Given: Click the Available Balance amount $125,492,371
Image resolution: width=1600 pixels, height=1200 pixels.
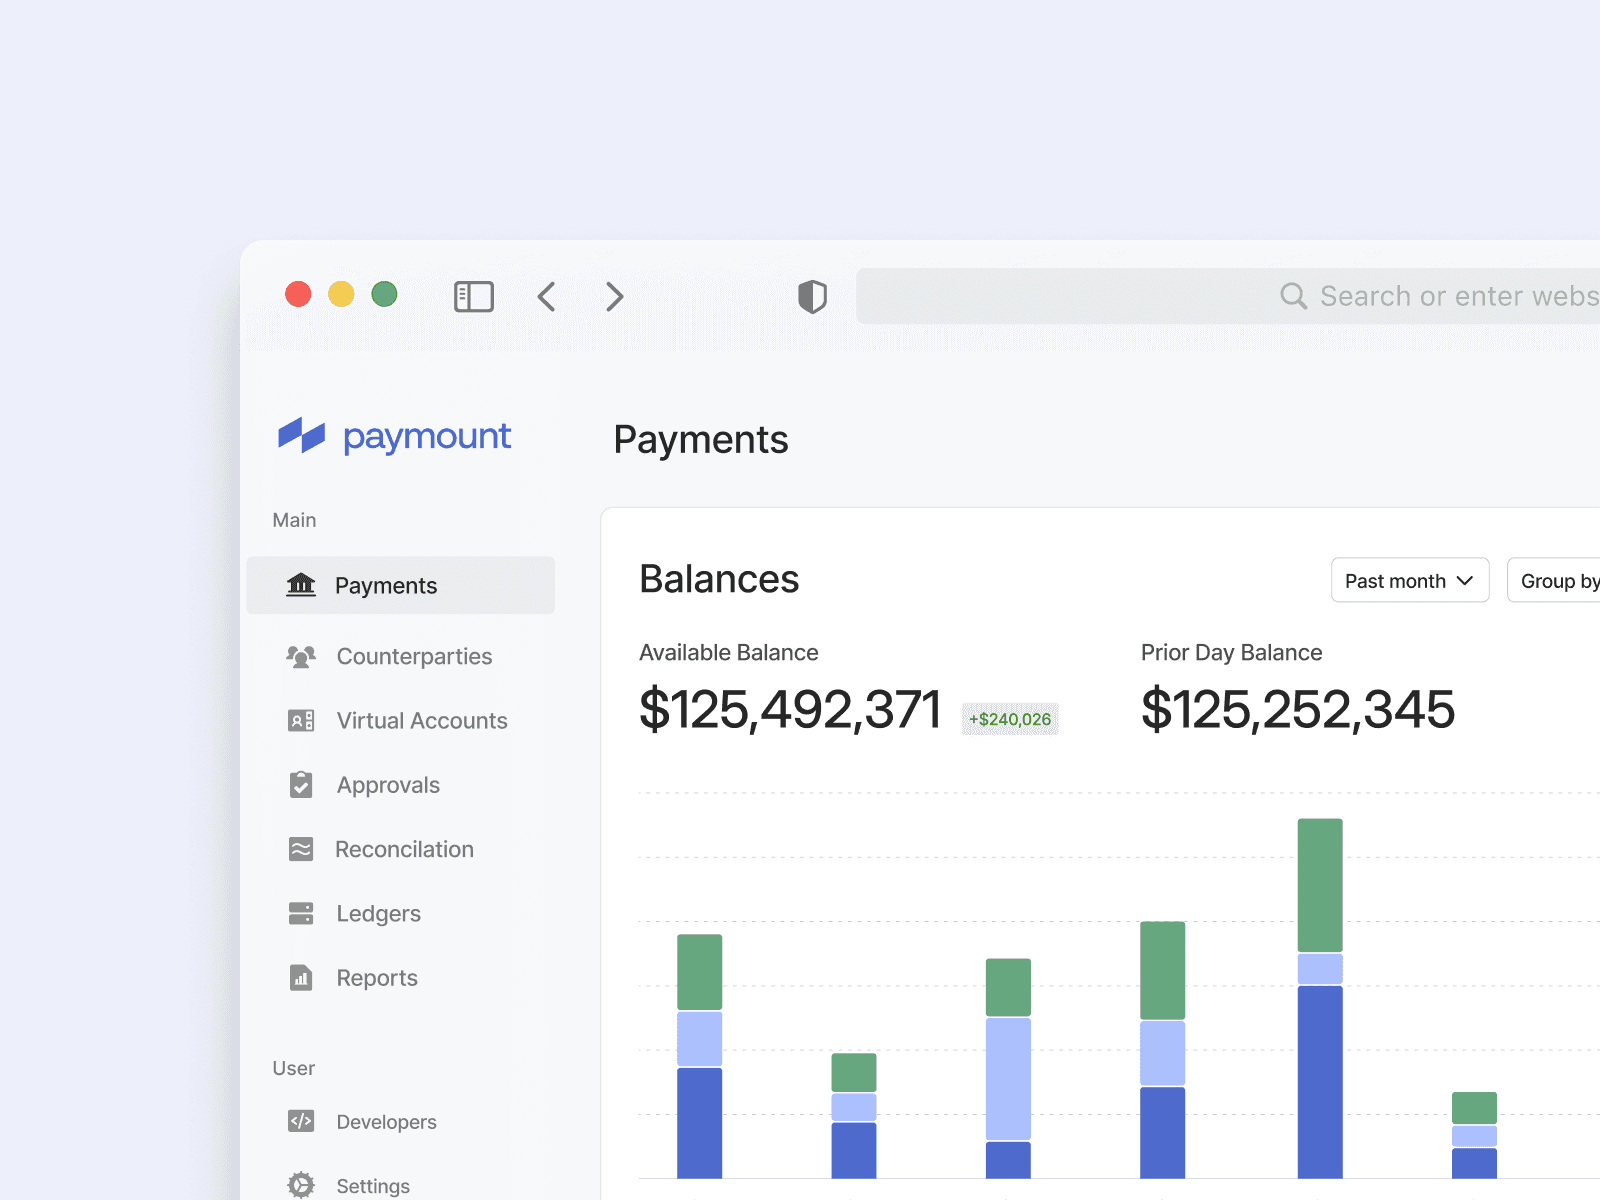Looking at the screenshot, I should point(790,709).
